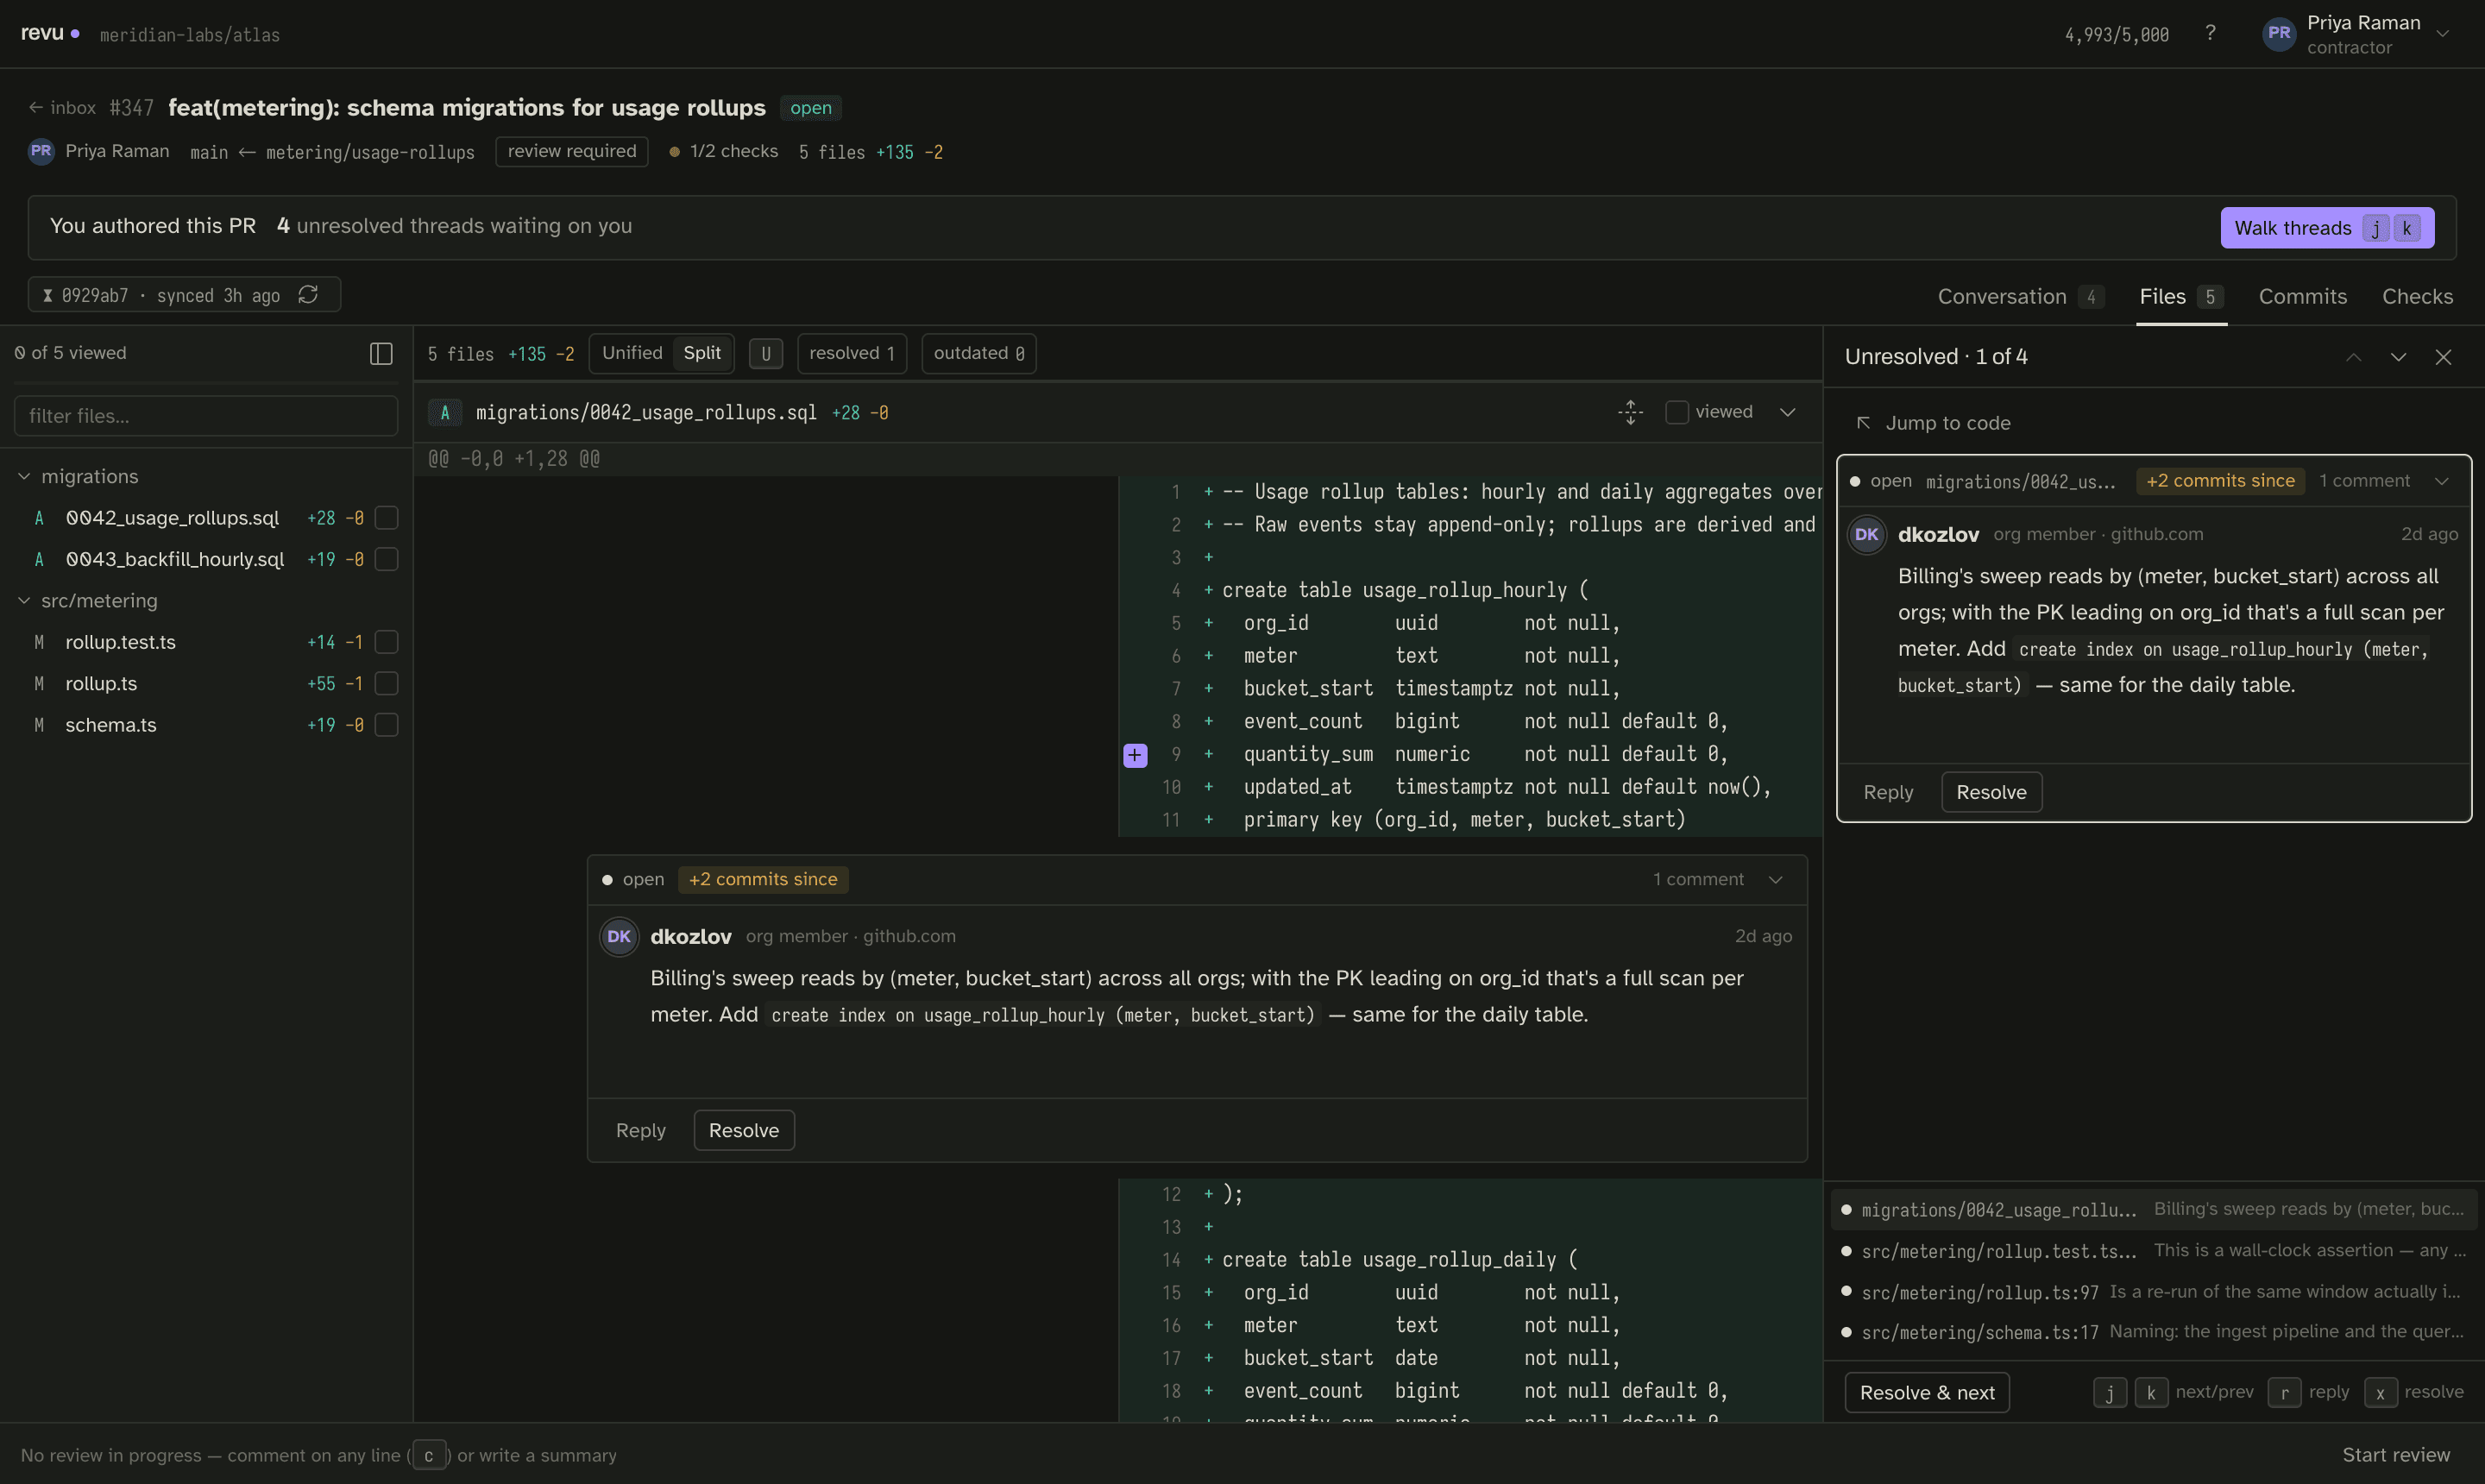Click Resolve in the inline comment thread
Screen dimensions: 2485x1484
coord(744,1130)
